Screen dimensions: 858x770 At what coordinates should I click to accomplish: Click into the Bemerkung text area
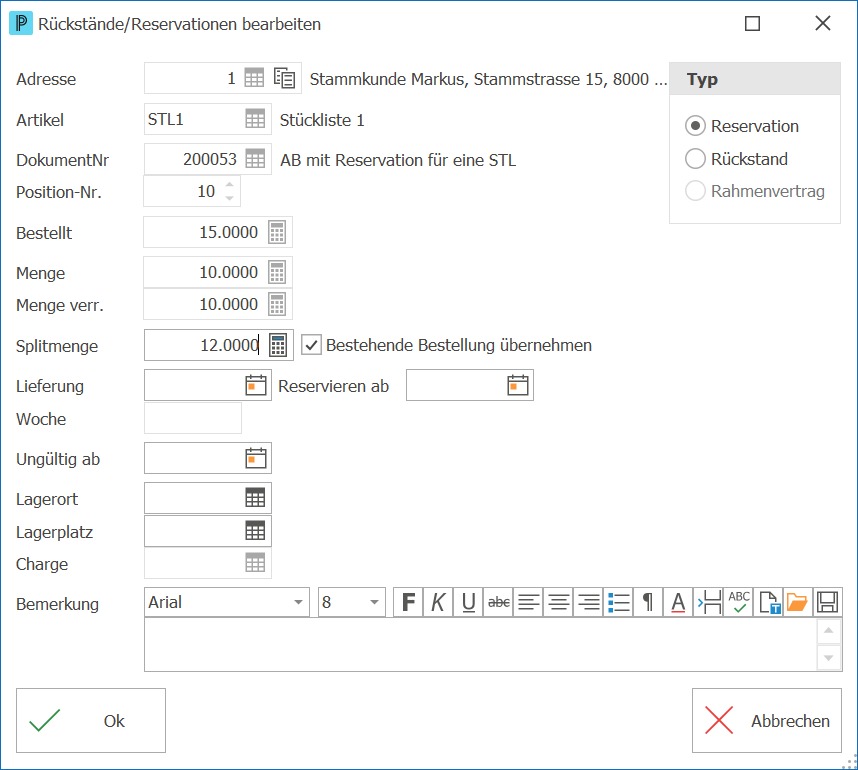click(480, 645)
